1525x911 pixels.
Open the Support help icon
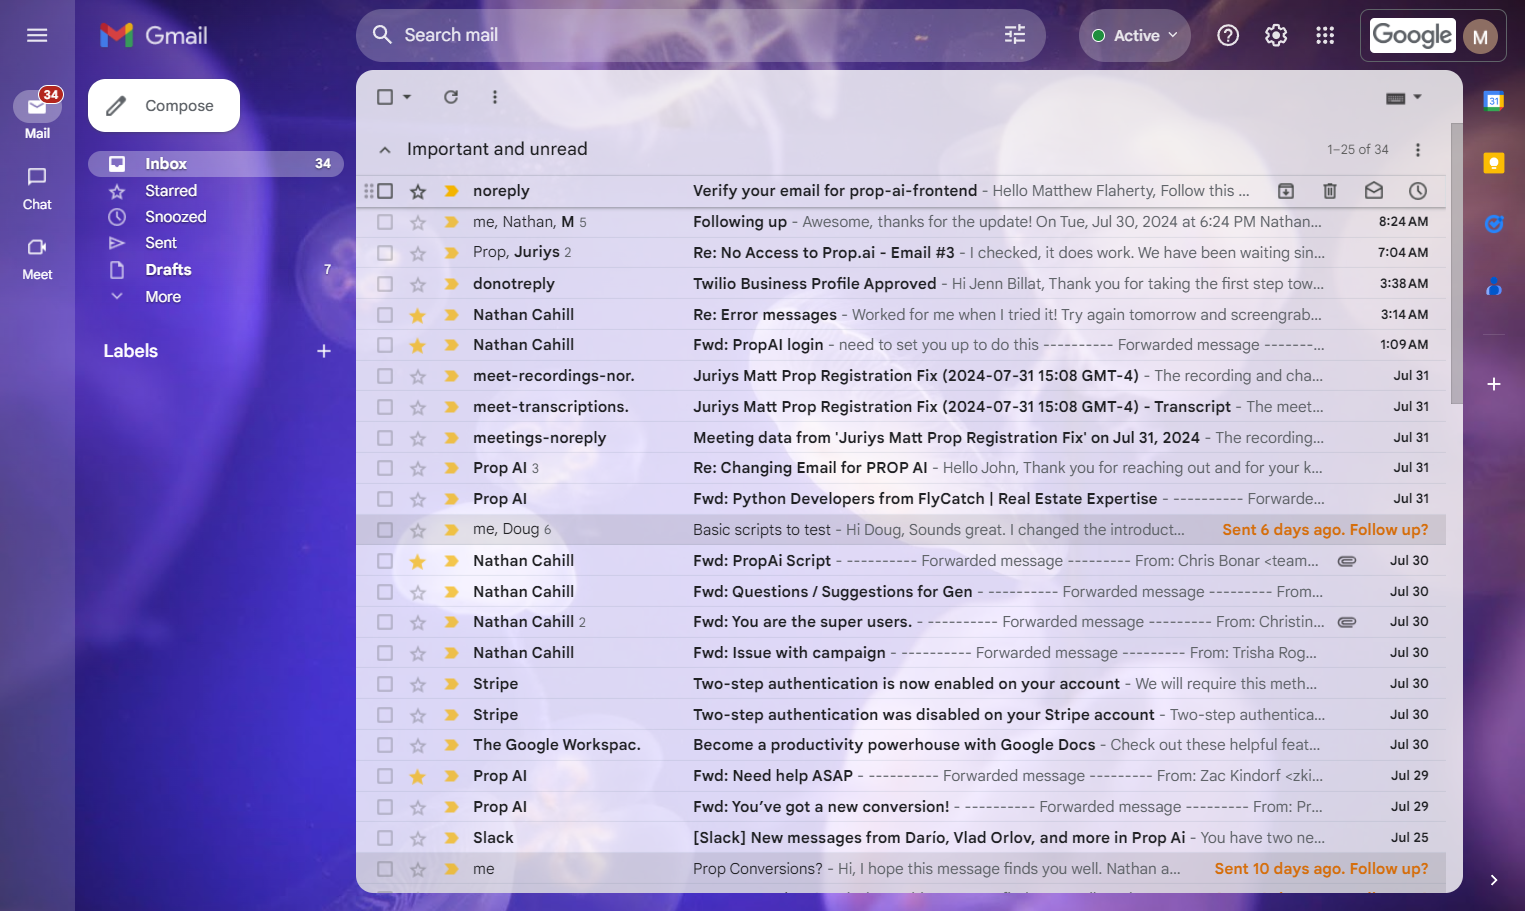pos(1228,35)
